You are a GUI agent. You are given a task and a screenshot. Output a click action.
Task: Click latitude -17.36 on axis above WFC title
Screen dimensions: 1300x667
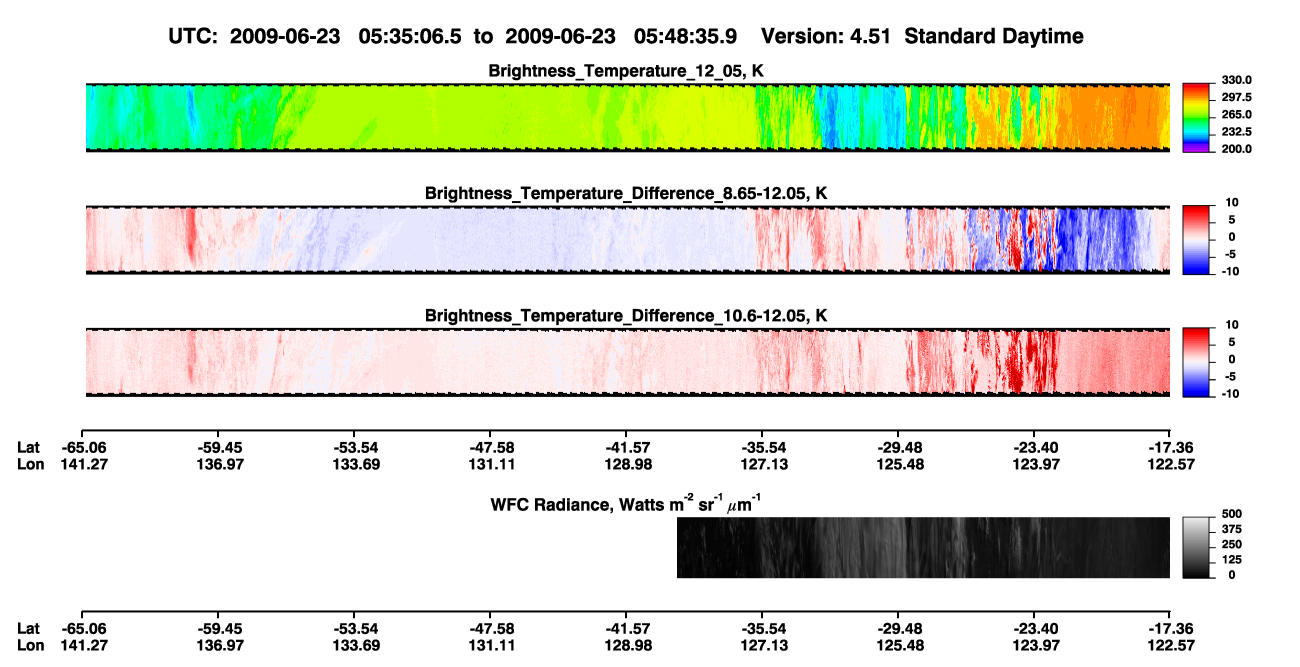[1171, 447]
